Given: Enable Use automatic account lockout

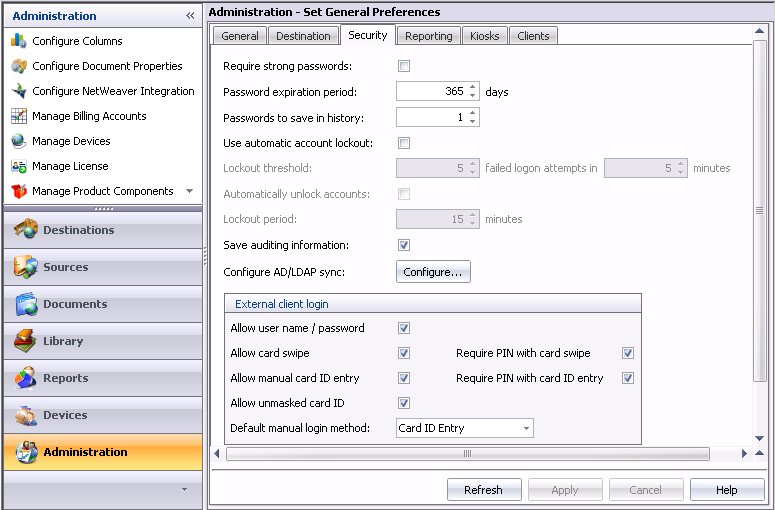Looking at the screenshot, I should (x=404, y=143).
